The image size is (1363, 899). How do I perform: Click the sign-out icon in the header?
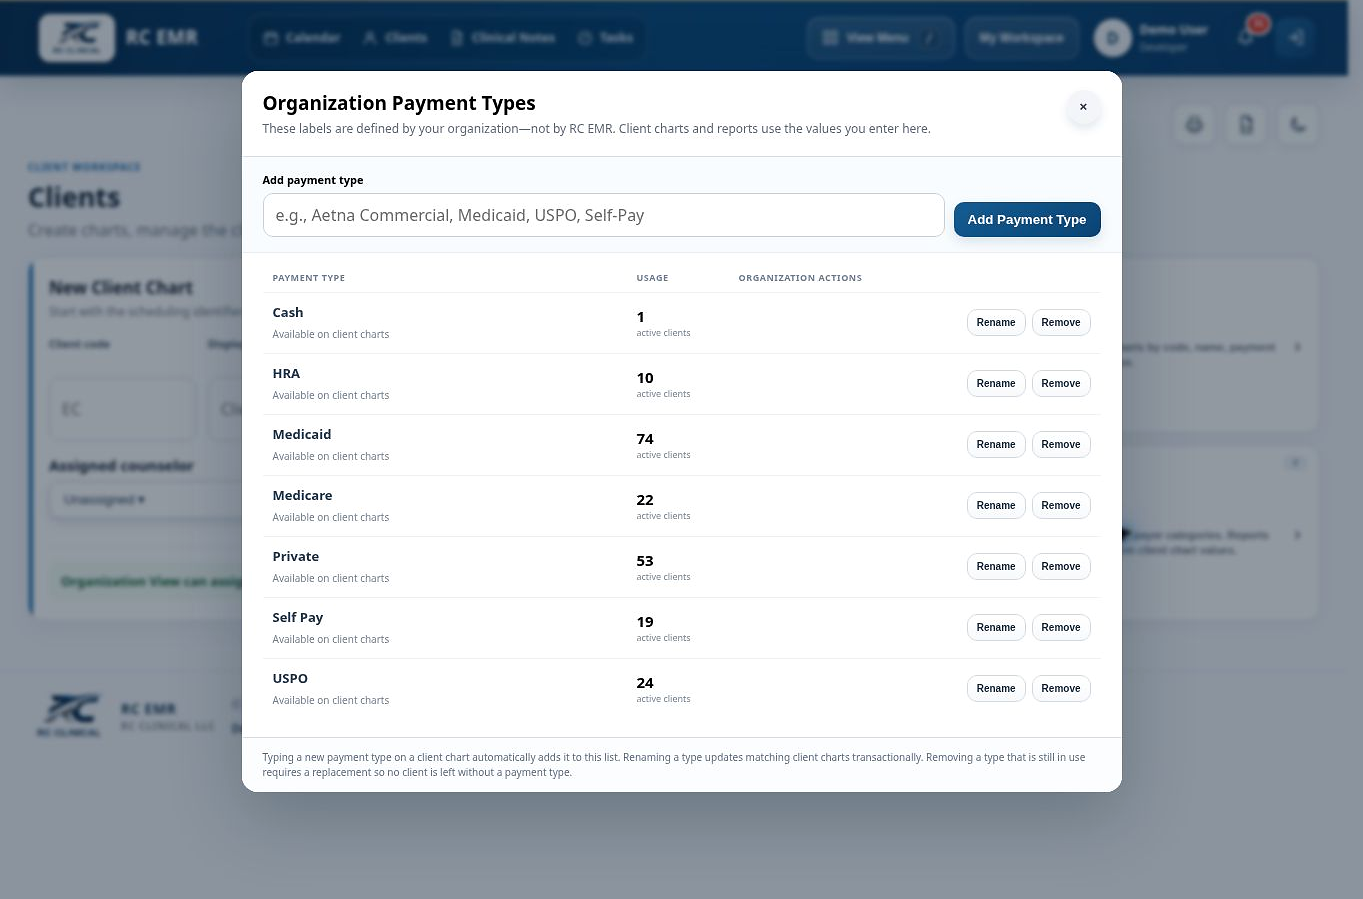tap(1295, 38)
